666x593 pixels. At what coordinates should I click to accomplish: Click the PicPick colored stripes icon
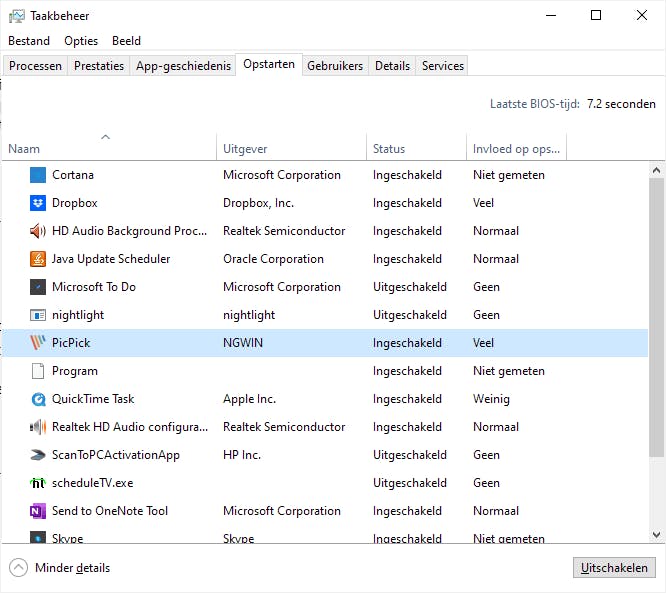[x=38, y=343]
